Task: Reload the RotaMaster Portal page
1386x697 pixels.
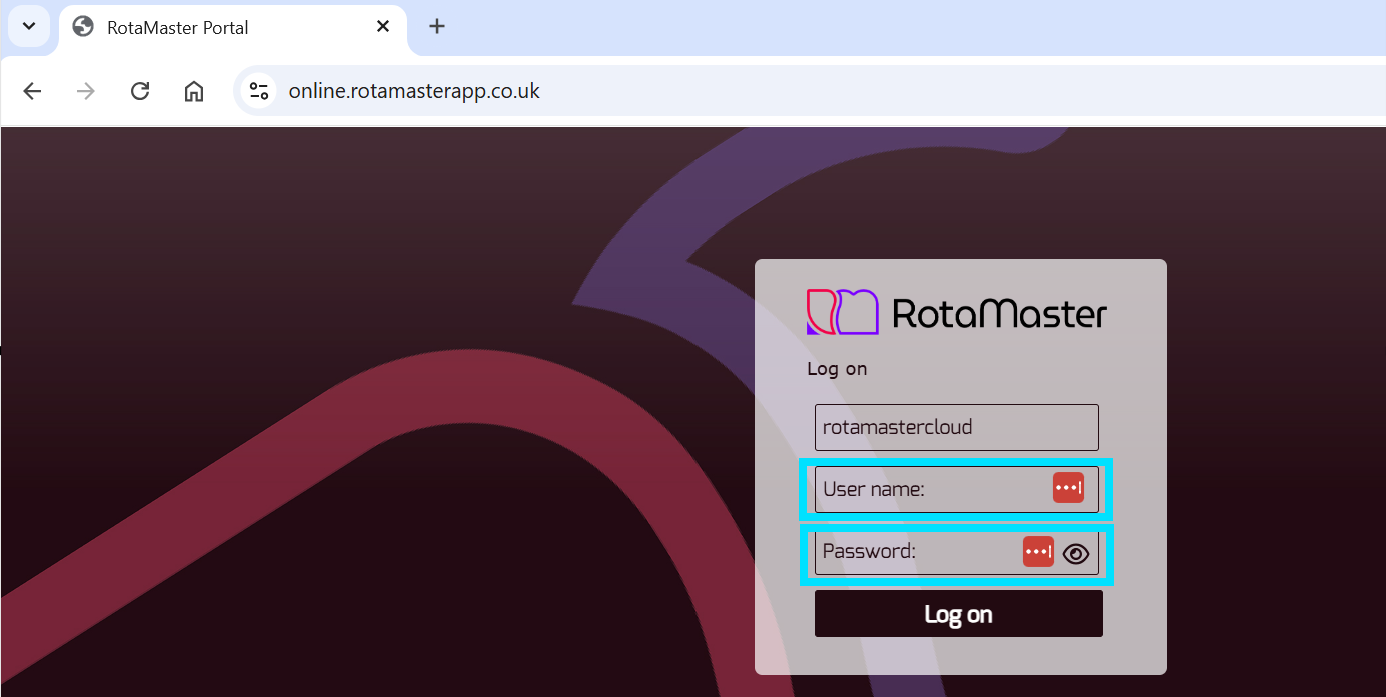Action: [x=140, y=90]
